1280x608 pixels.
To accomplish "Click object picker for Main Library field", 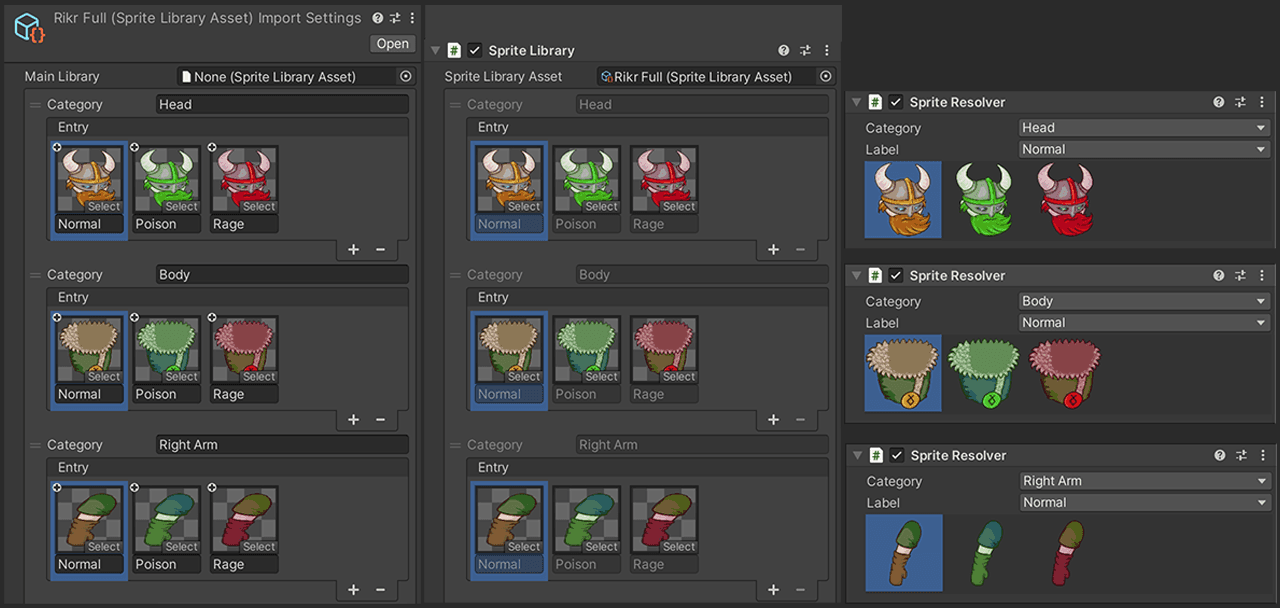I will (406, 76).
